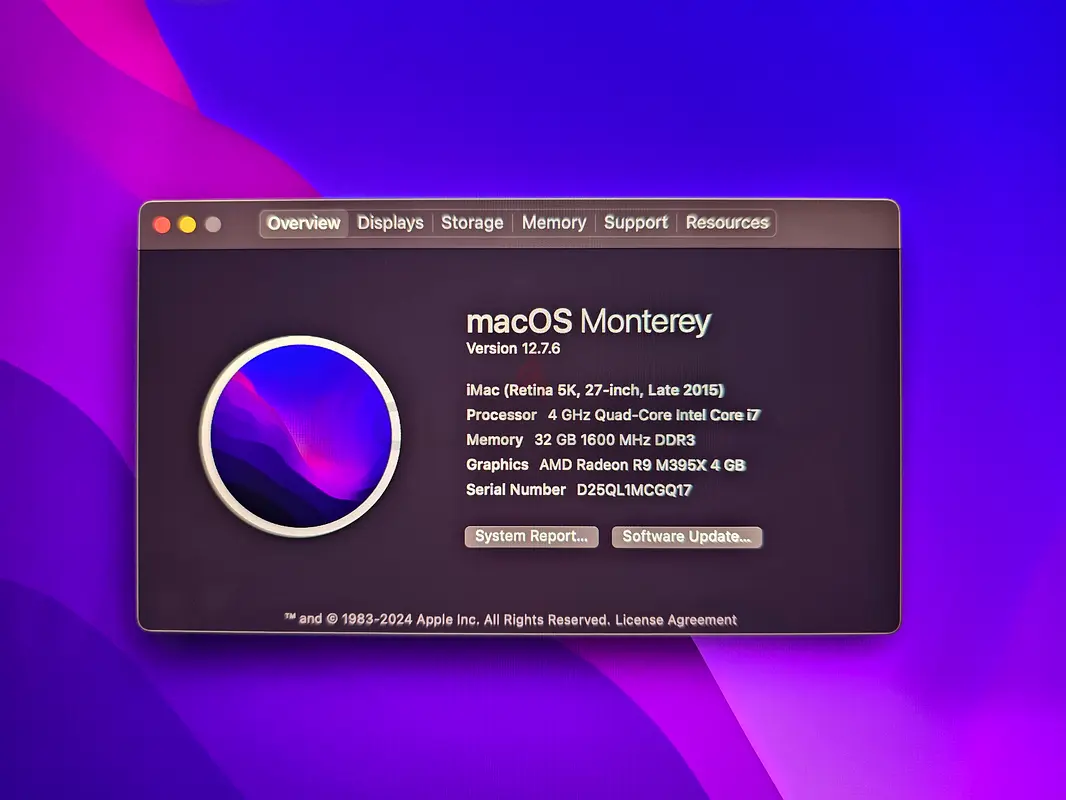Screen dimensions: 1066x800
Task: Minimize window with the yellow button
Action: click(188, 225)
